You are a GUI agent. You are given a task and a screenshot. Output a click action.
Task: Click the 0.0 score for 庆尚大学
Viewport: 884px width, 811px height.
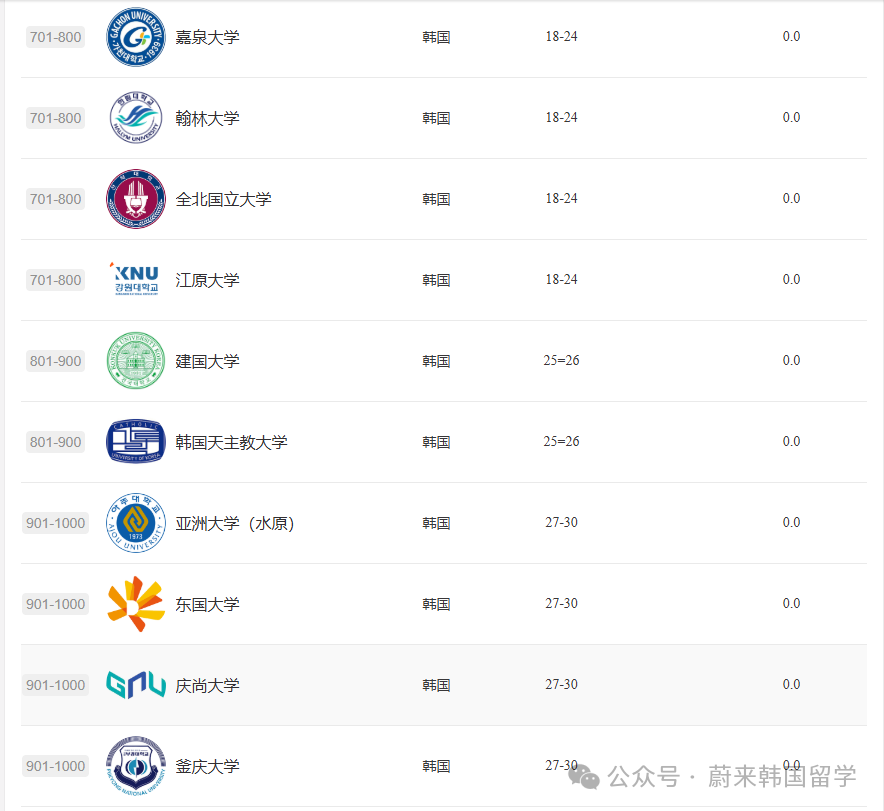tap(792, 685)
